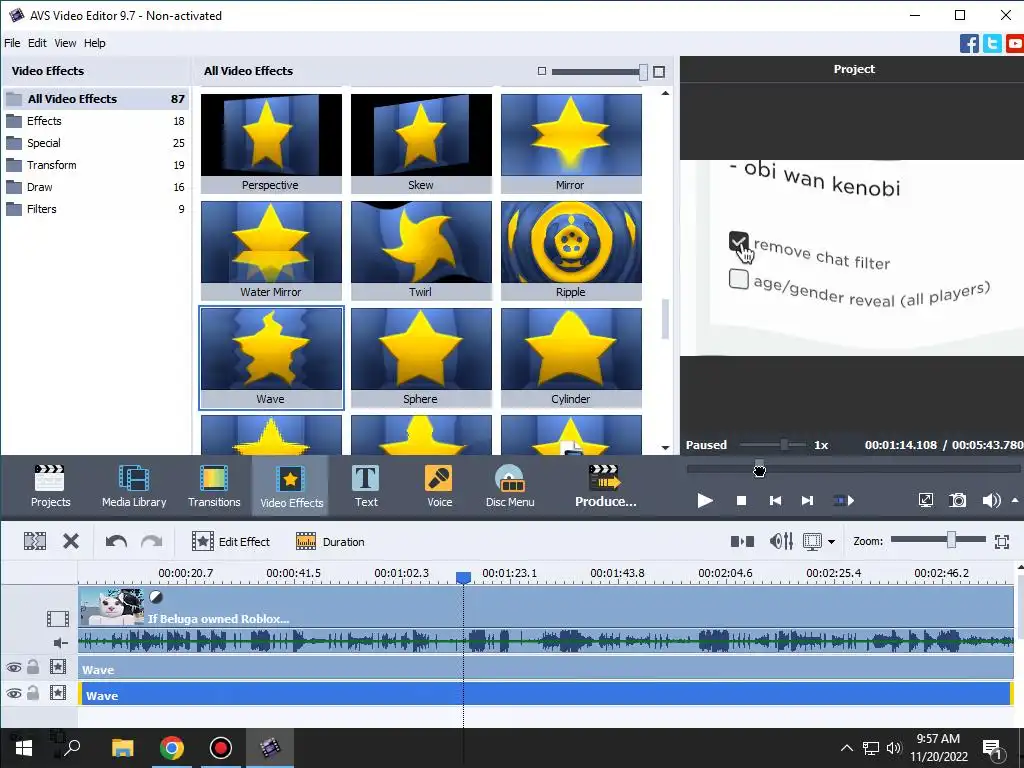The height and width of the screenshot is (768, 1024).
Task: Select the Water Mirror effect
Action: click(x=271, y=250)
